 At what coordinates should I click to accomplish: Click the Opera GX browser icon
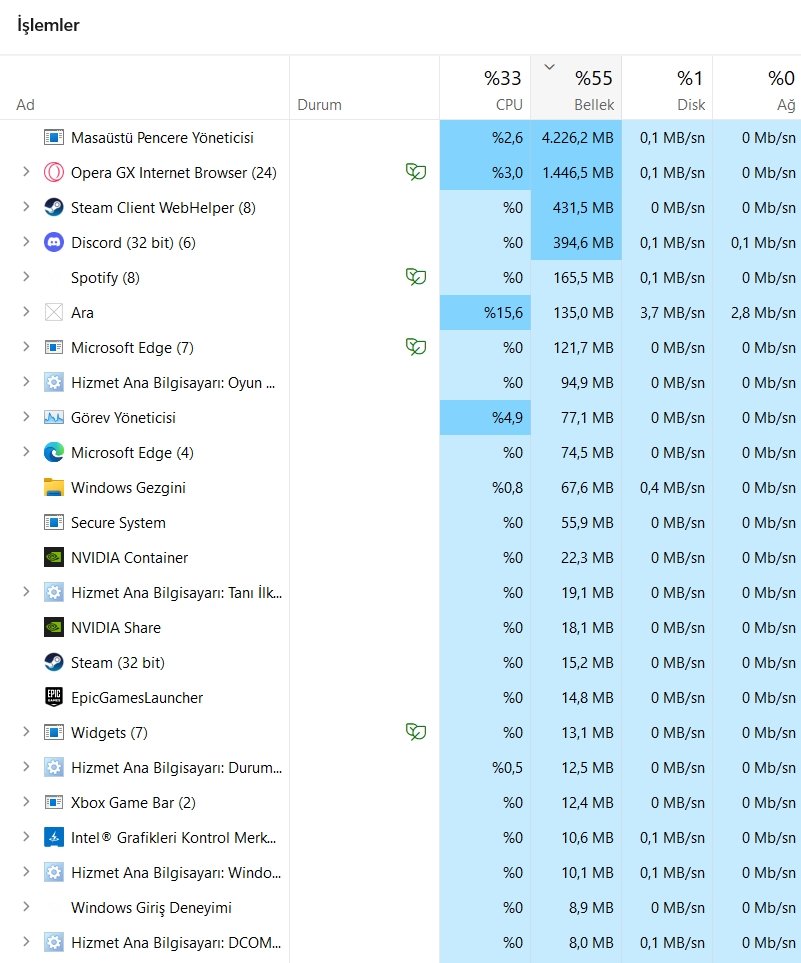click(54, 173)
